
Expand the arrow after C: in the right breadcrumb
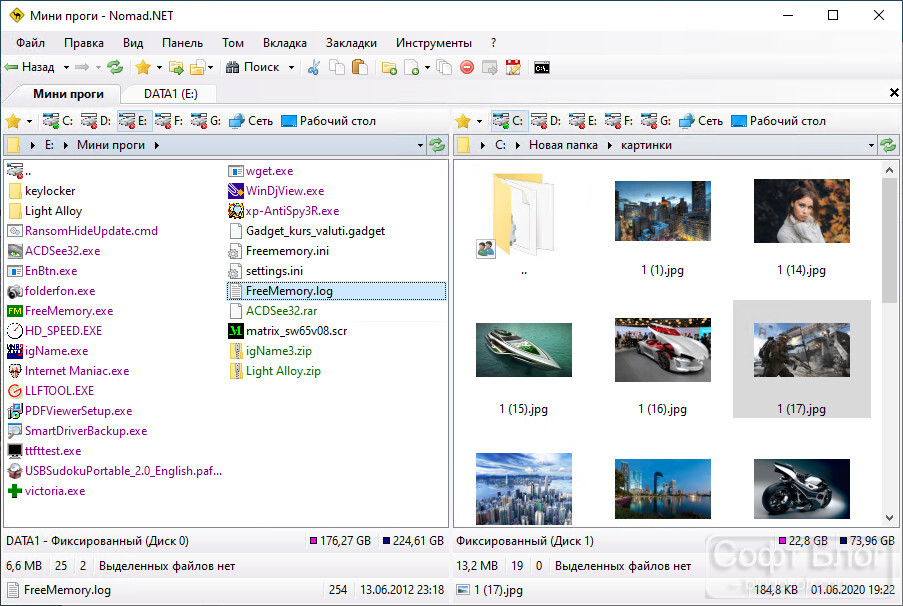point(518,145)
